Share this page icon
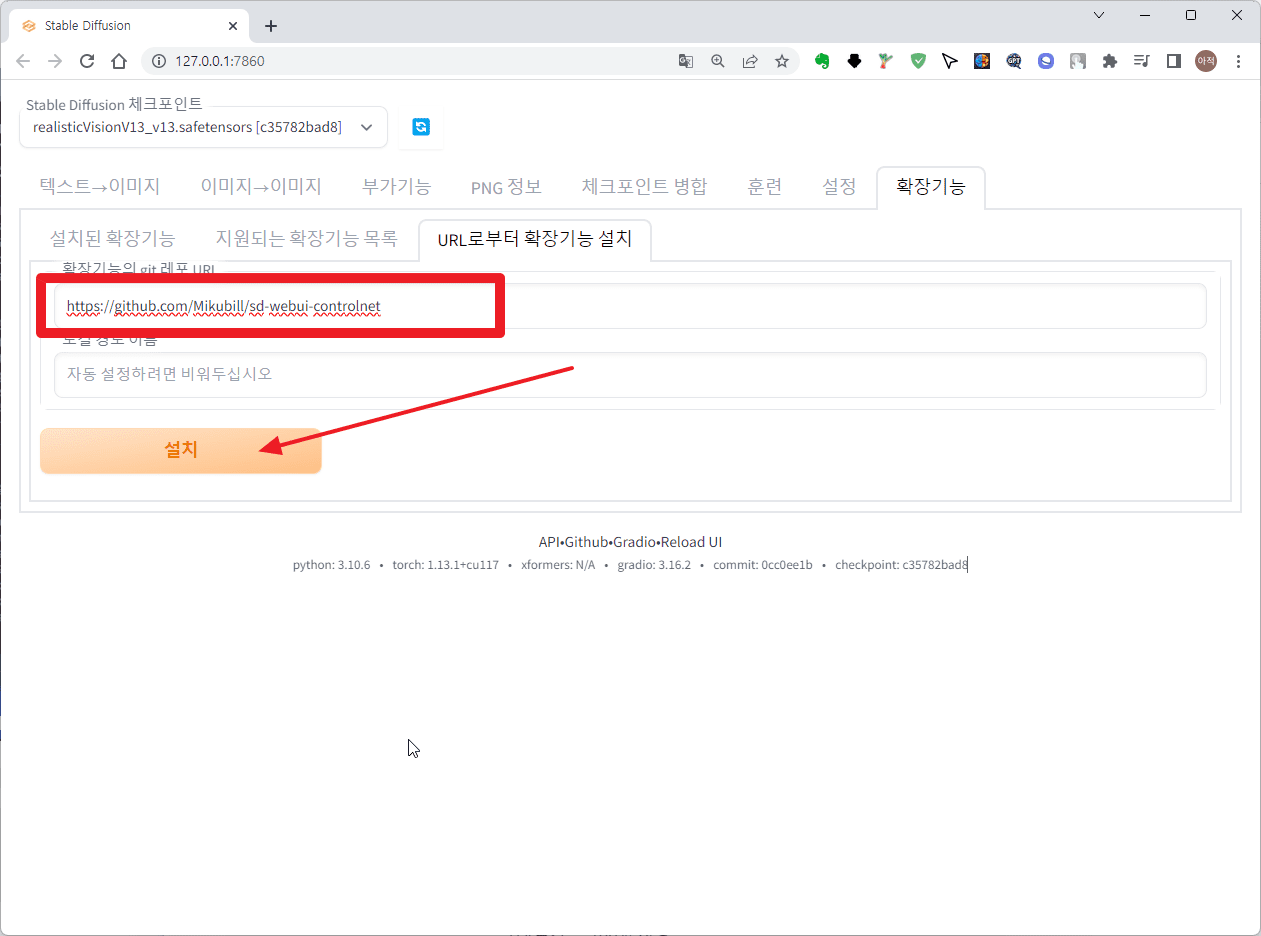 point(750,61)
